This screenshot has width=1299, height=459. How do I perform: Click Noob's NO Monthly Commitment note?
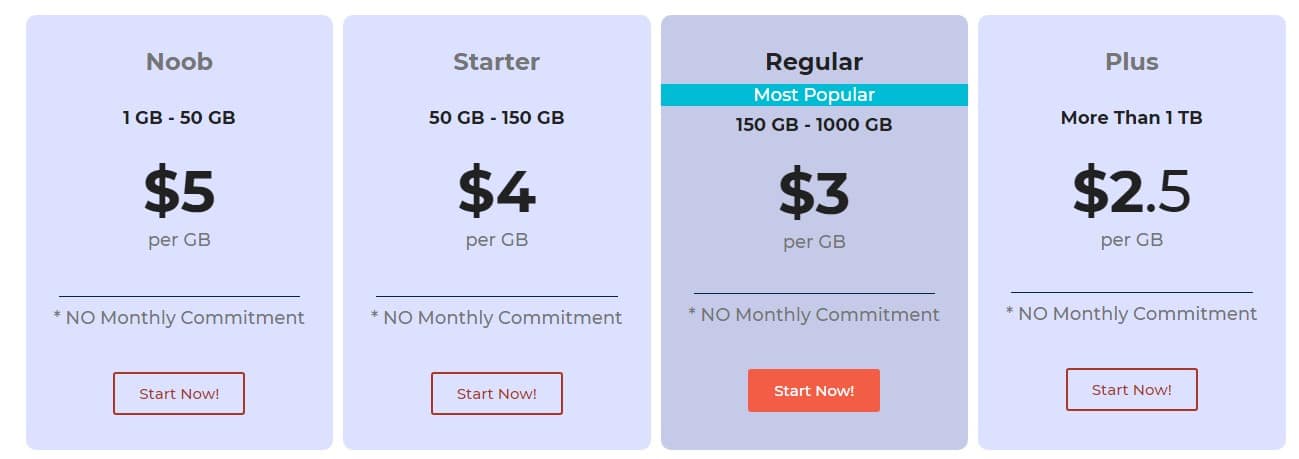click(x=179, y=318)
